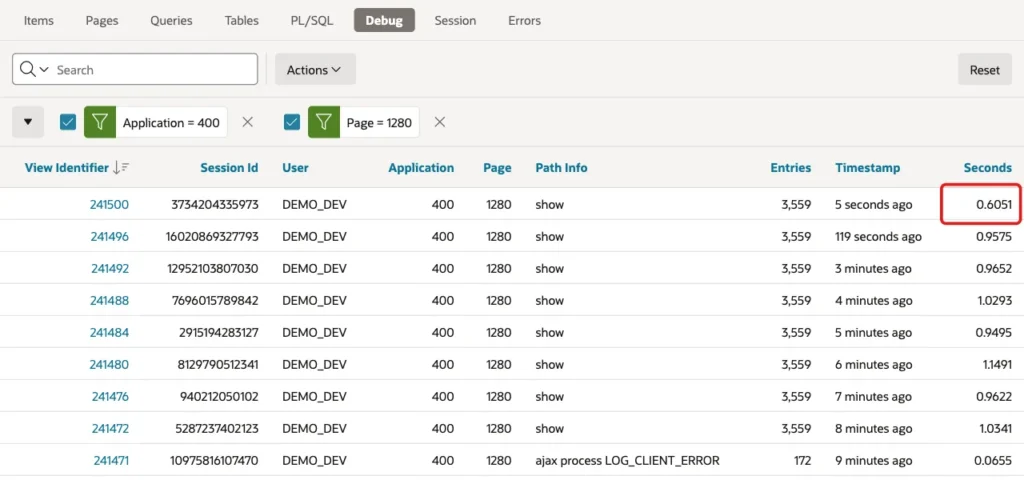This screenshot has height=480, width=1024.
Task: Open view identifier 241480 link
Action: click(x=109, y=364)
